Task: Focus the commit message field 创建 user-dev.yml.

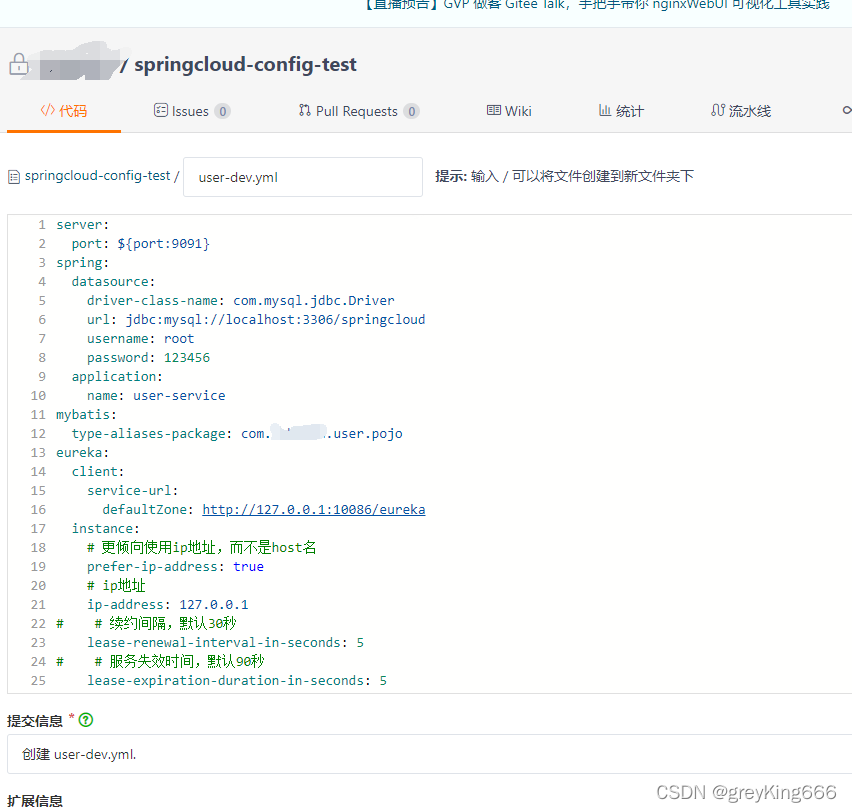Action: coord(429,754)
